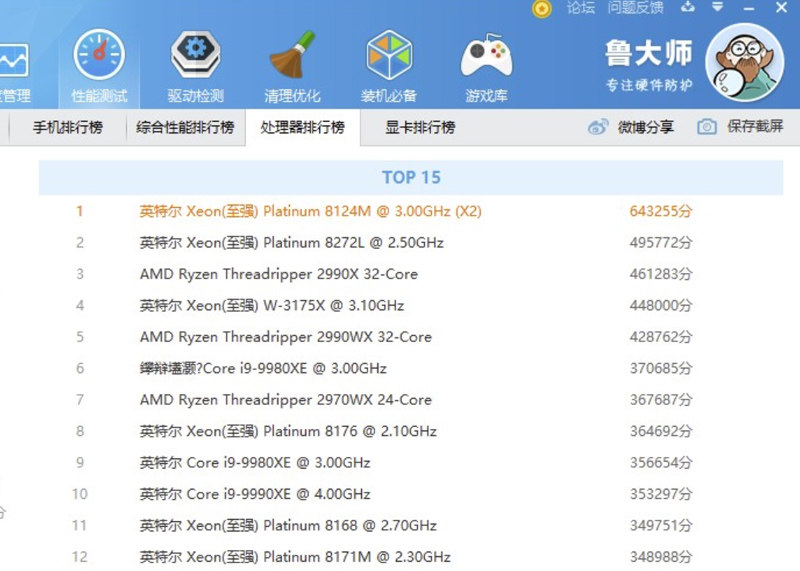Click the 保存截屏 save screenshot button
Viewport: 800px width, 571px height.
tap(740, 127)
